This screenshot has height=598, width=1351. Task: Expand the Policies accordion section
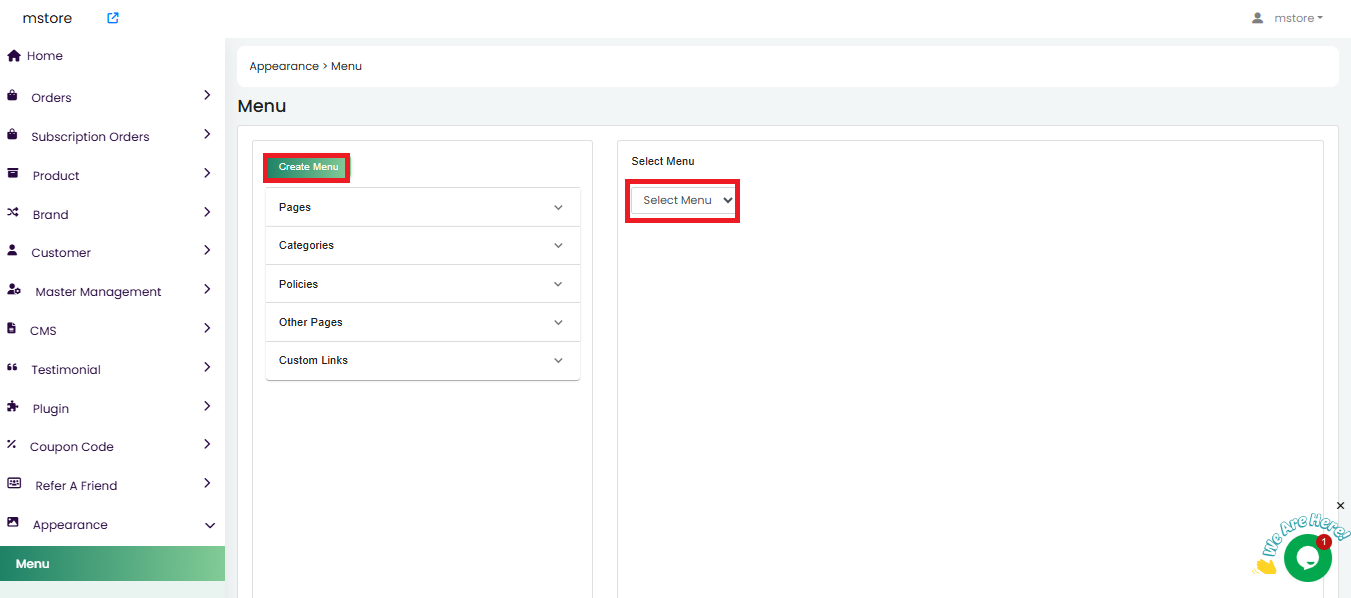click(x=422, y=284)
